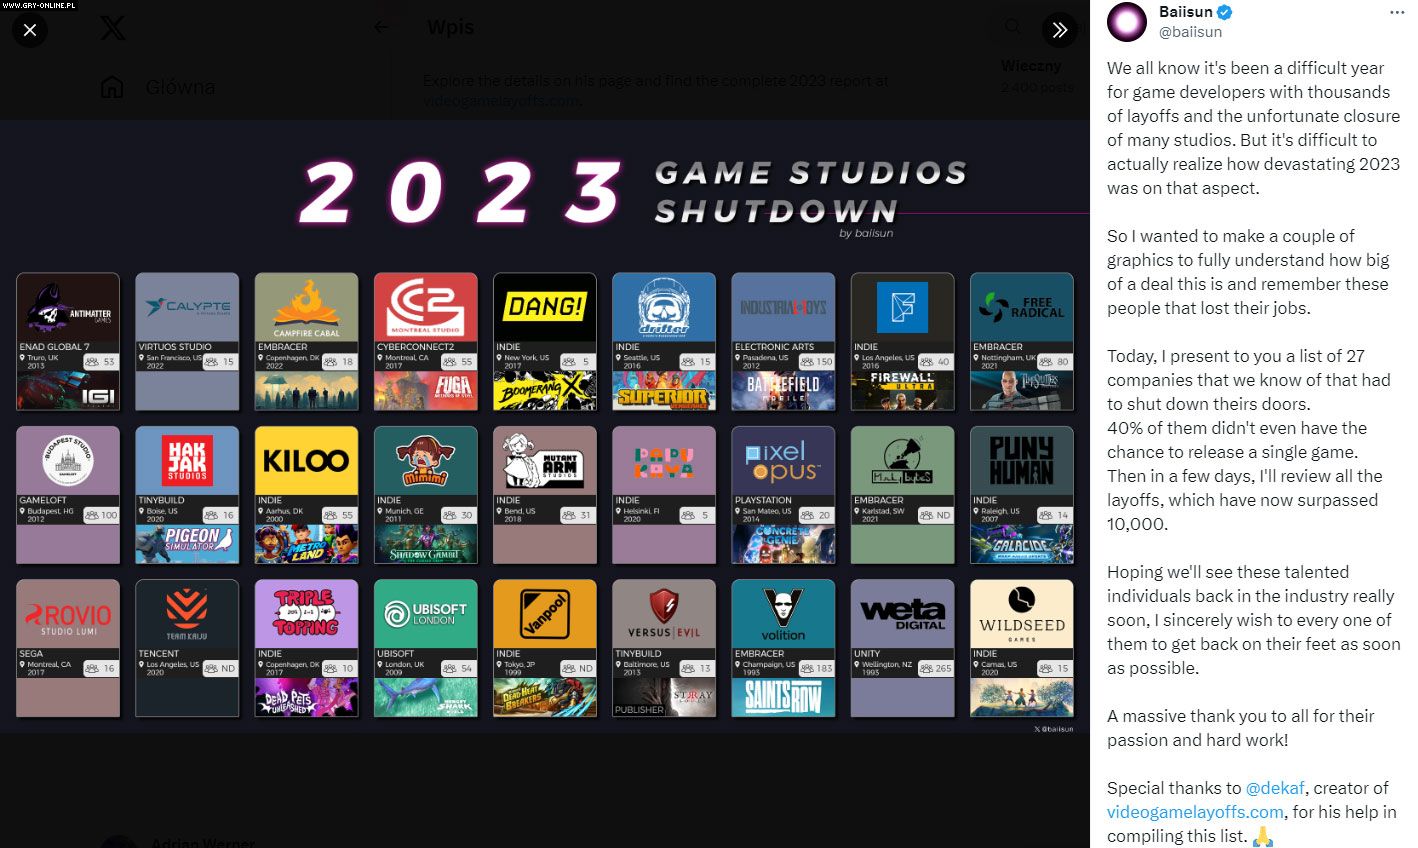1418x848 pixels.
Task: Click the Weta Digital logo
Action: (902, 614)
